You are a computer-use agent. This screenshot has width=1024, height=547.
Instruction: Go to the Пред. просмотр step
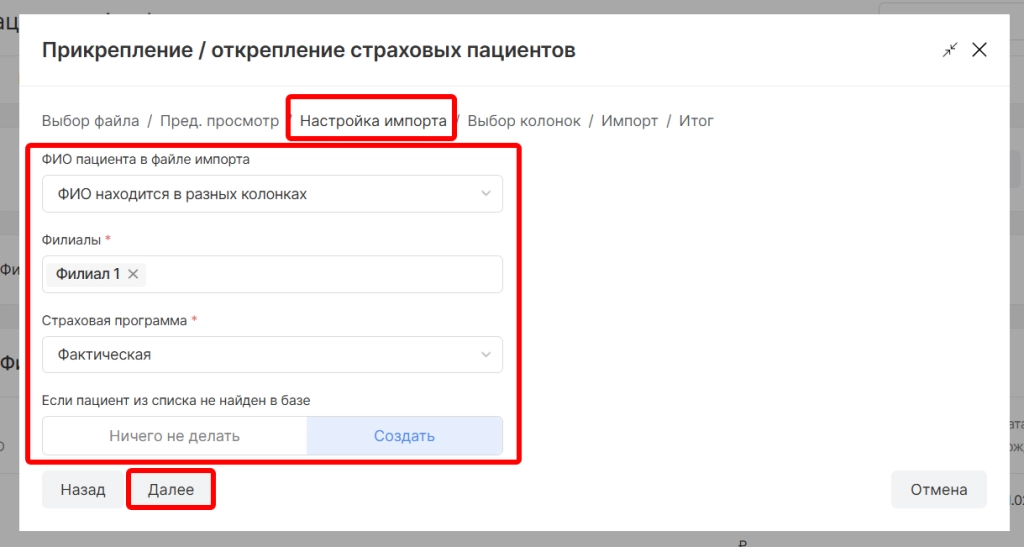coord(219,121)
